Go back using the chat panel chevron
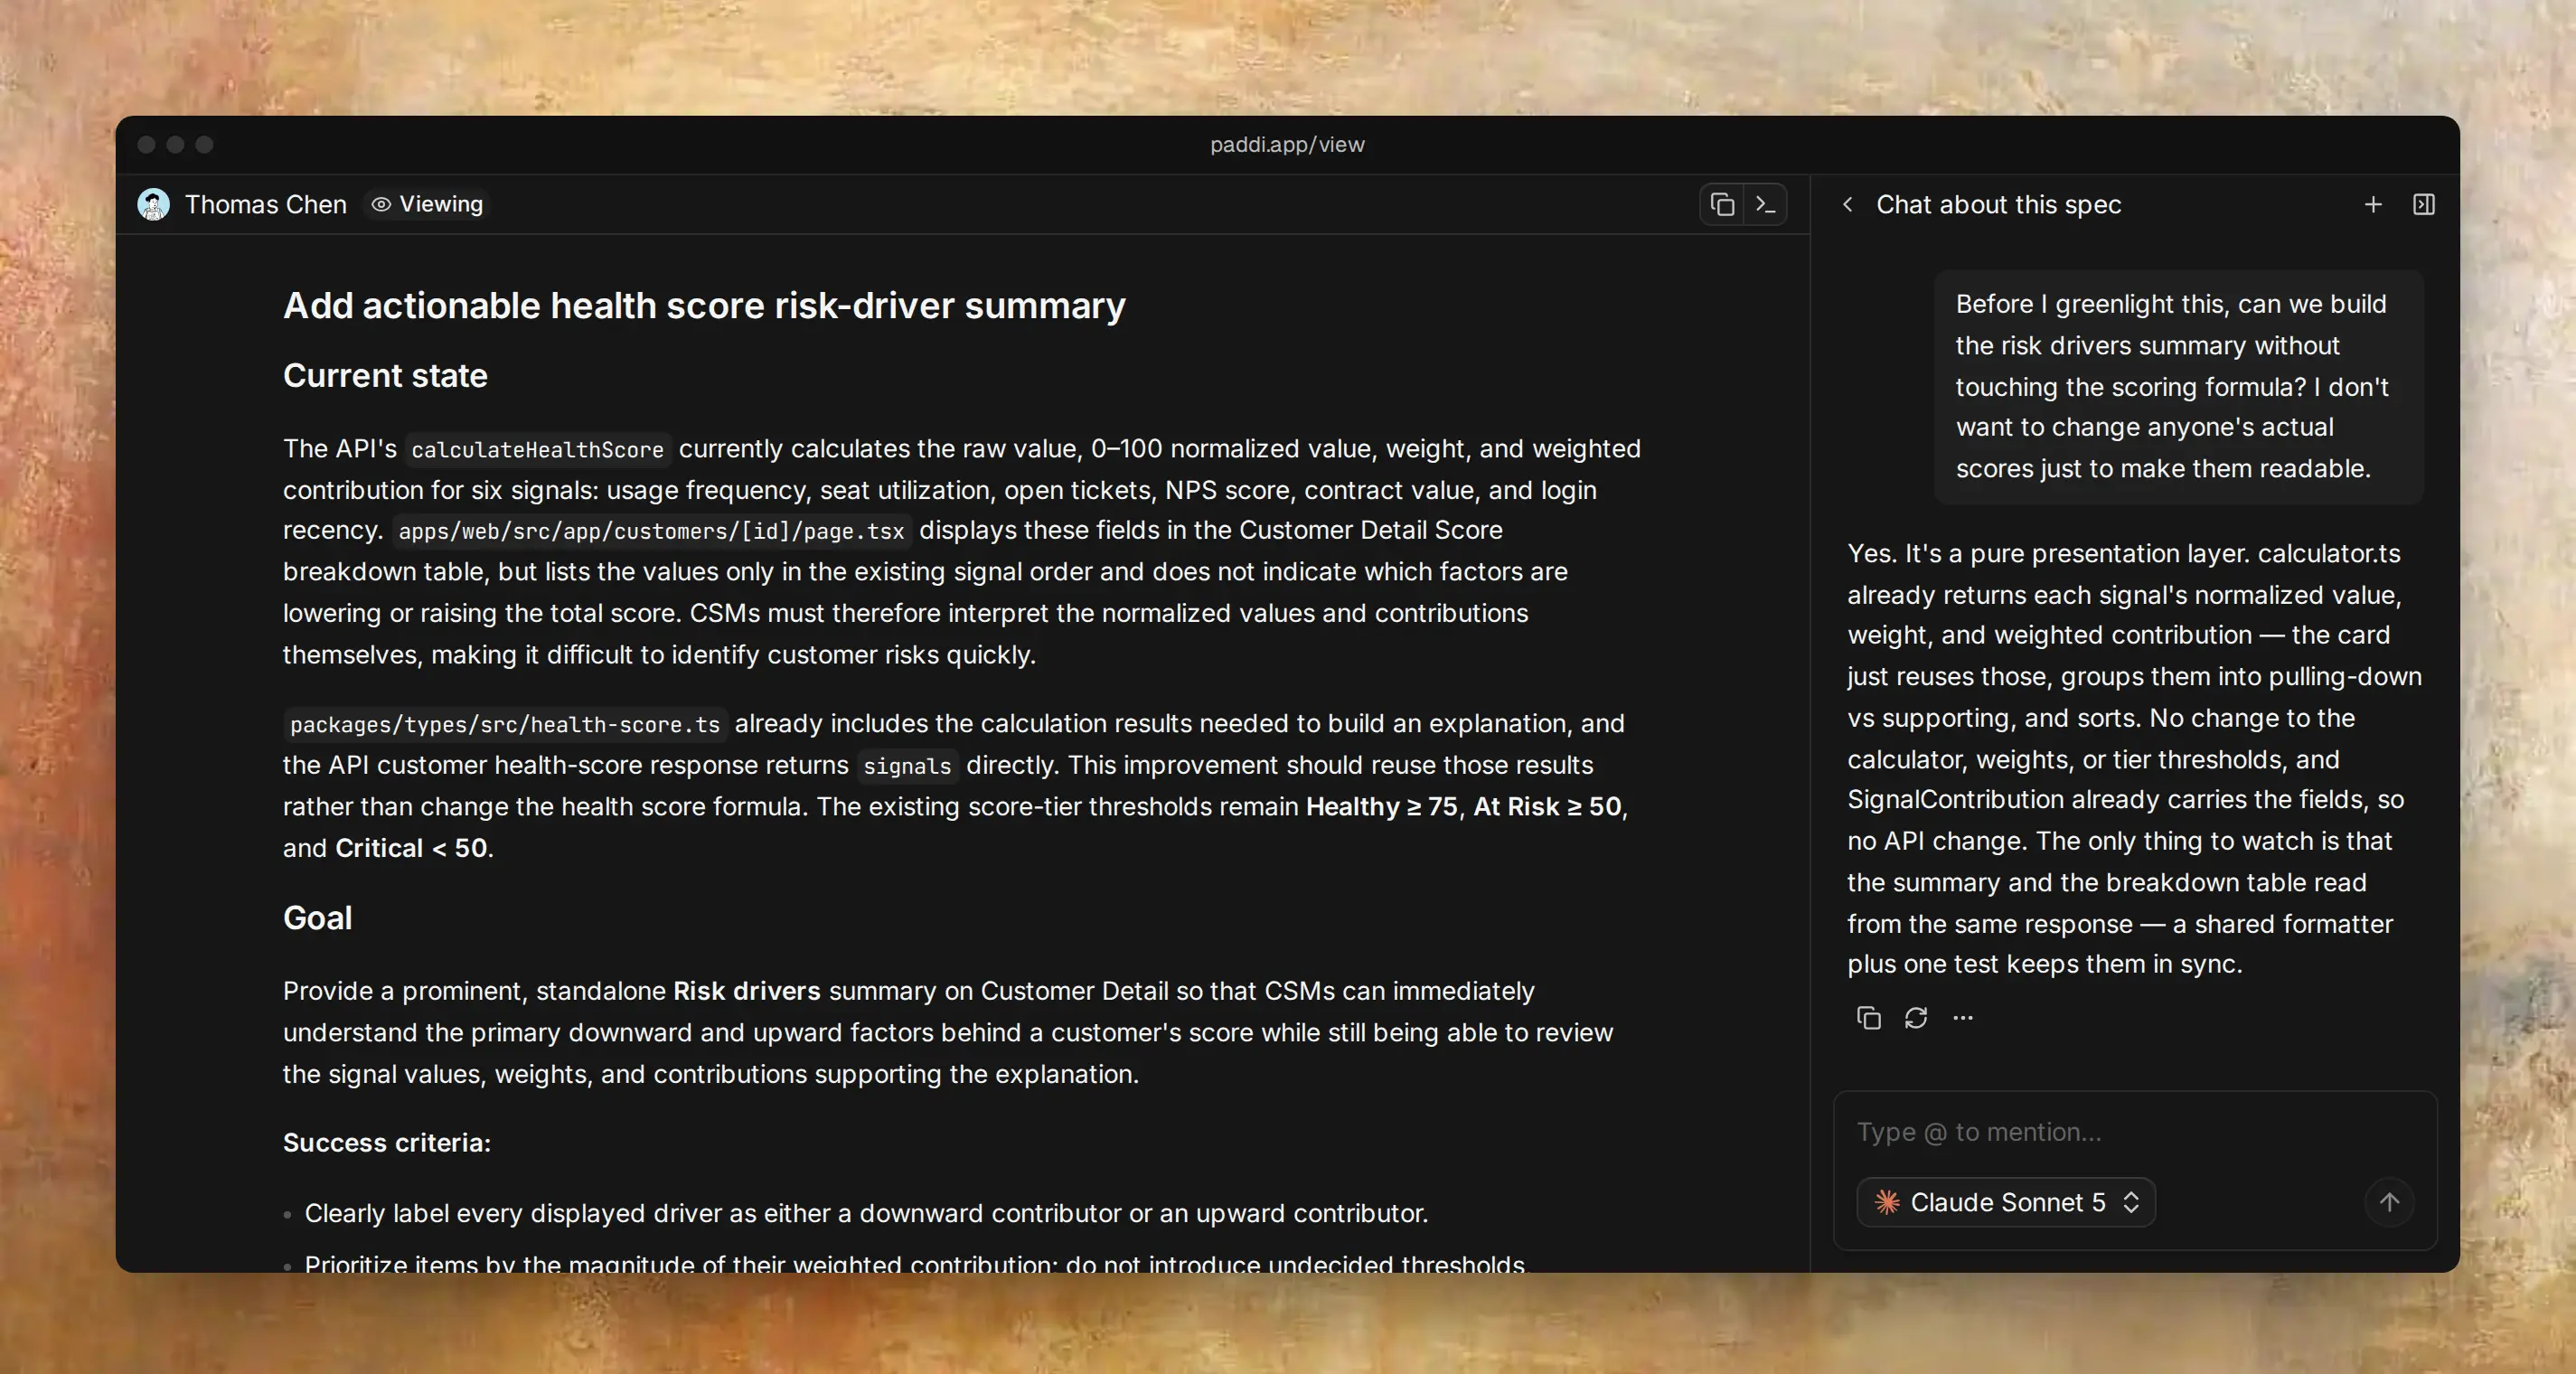 [x=1847, y=204]
